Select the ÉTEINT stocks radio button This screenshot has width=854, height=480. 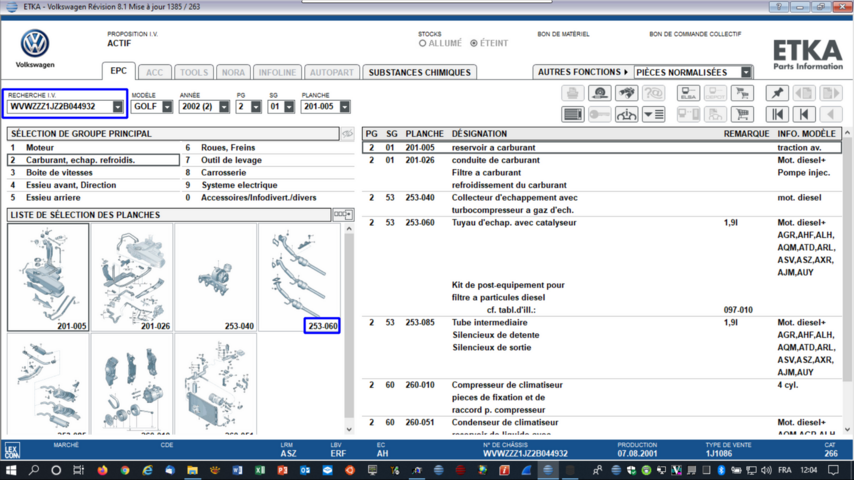point(474,44)
